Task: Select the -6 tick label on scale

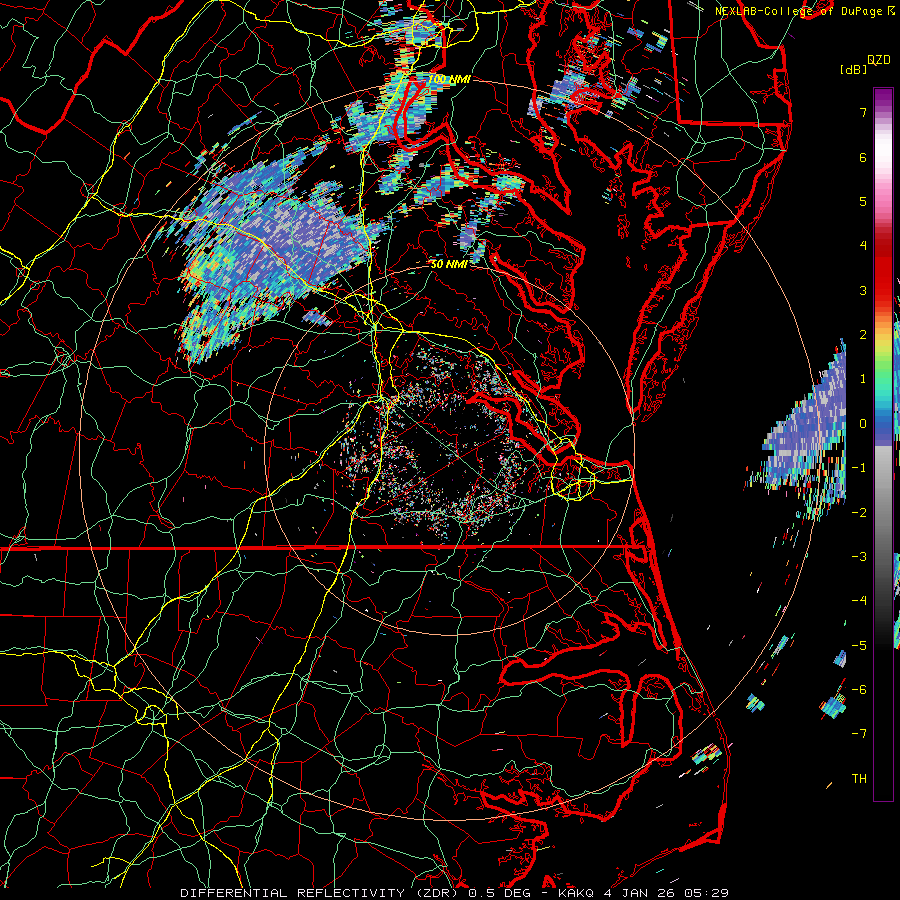Action: 859,689
